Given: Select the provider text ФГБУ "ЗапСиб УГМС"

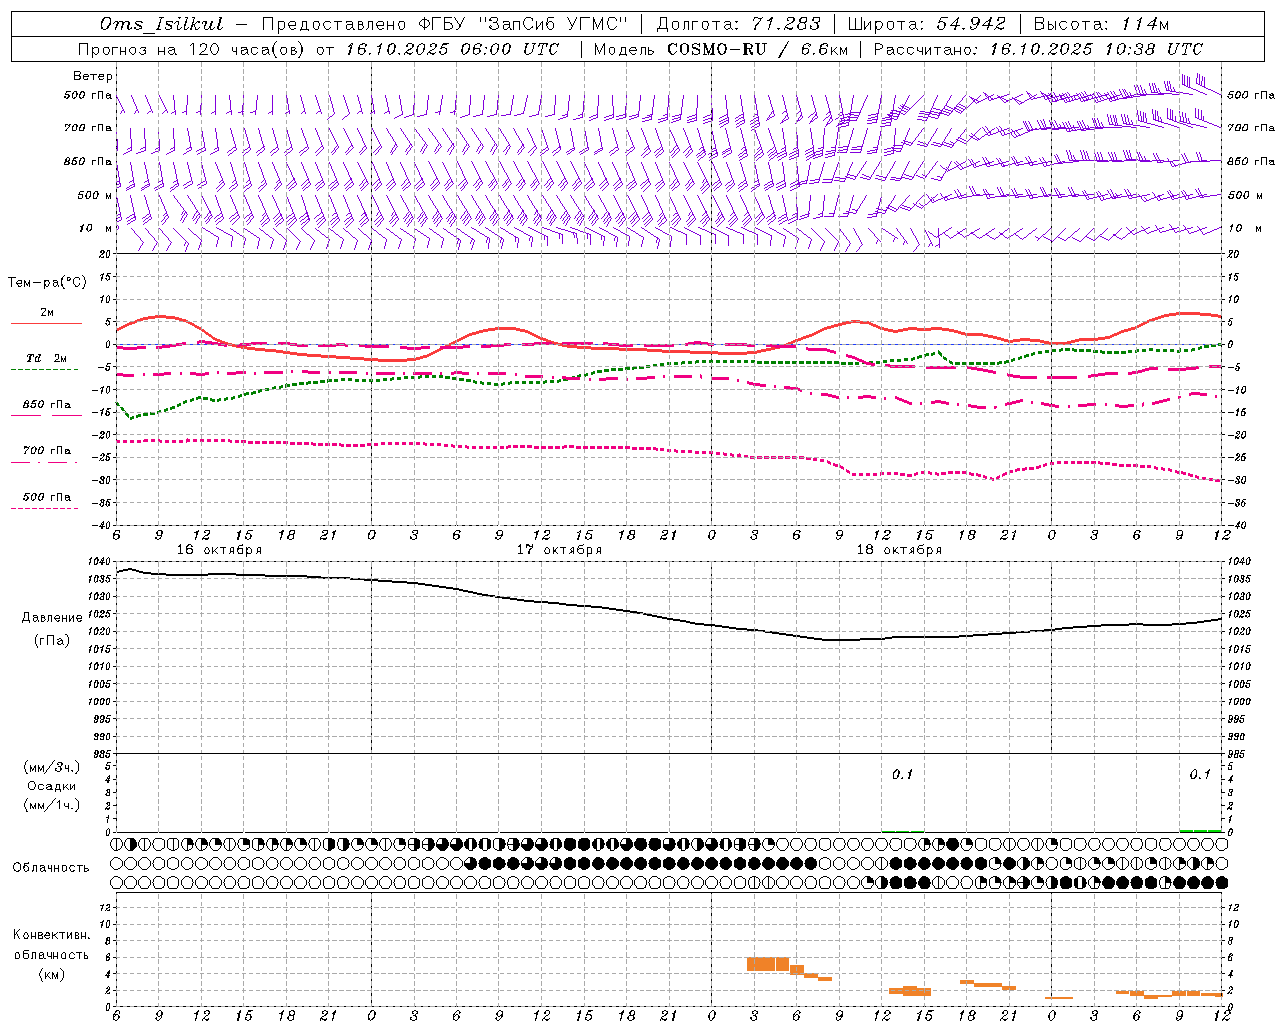Looking at the screenshot, I should [524, 23].
